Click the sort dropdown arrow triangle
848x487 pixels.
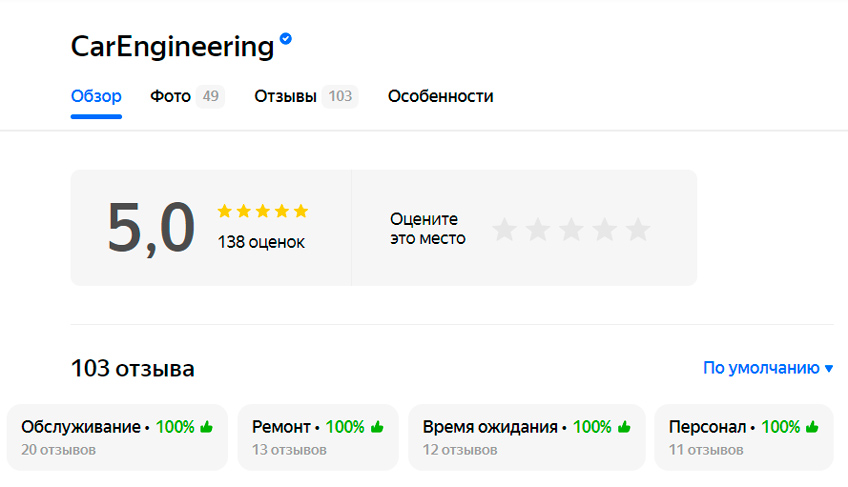point(829,368)
